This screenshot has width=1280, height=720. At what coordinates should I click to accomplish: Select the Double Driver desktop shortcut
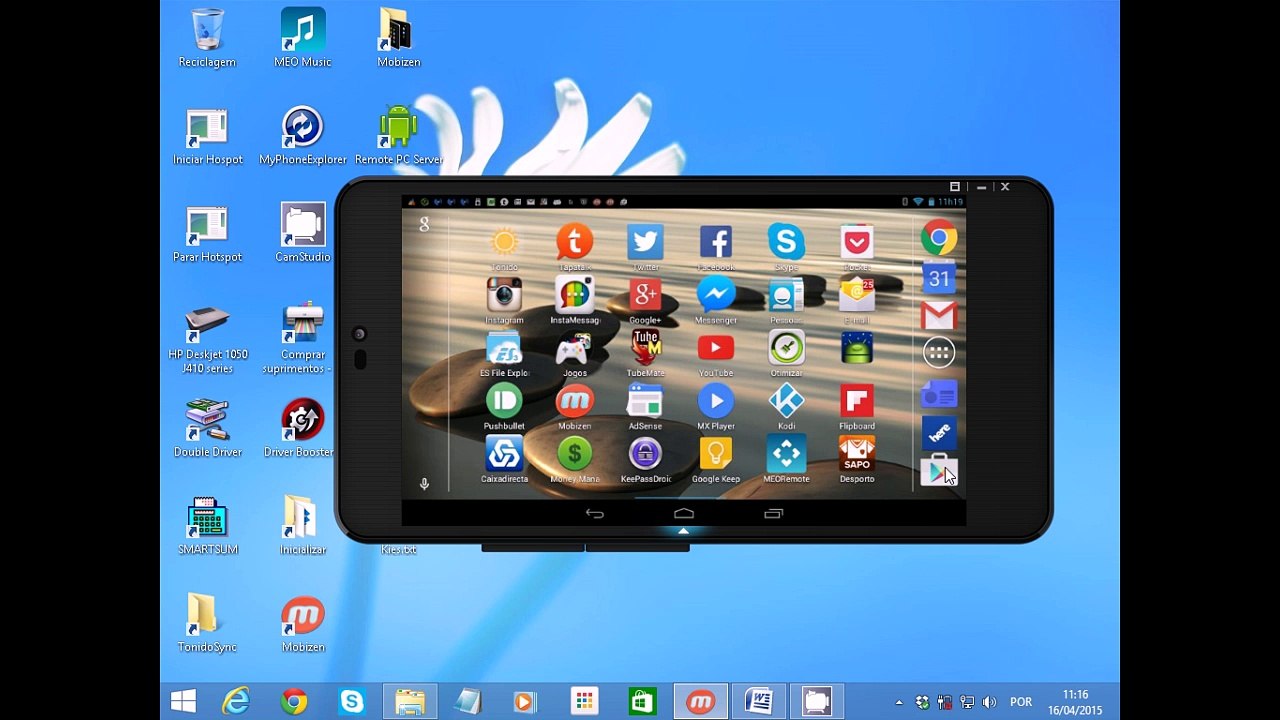click(207, 428)
